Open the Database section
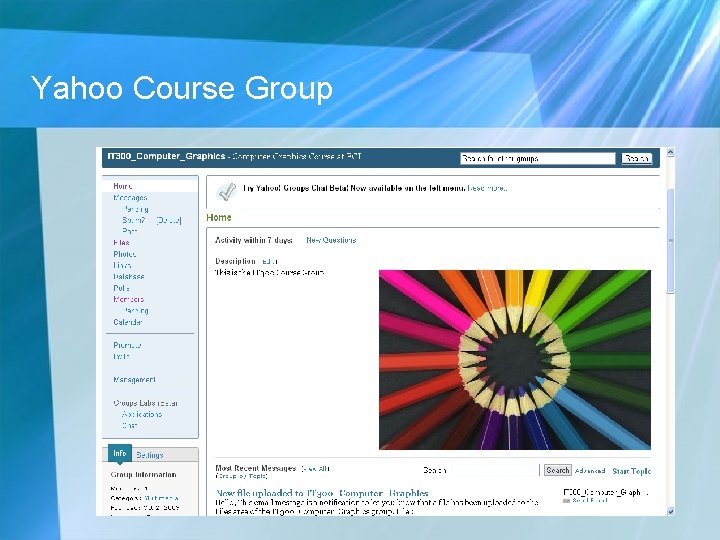This screenshot has width=720, height=540. click(129, 277)
